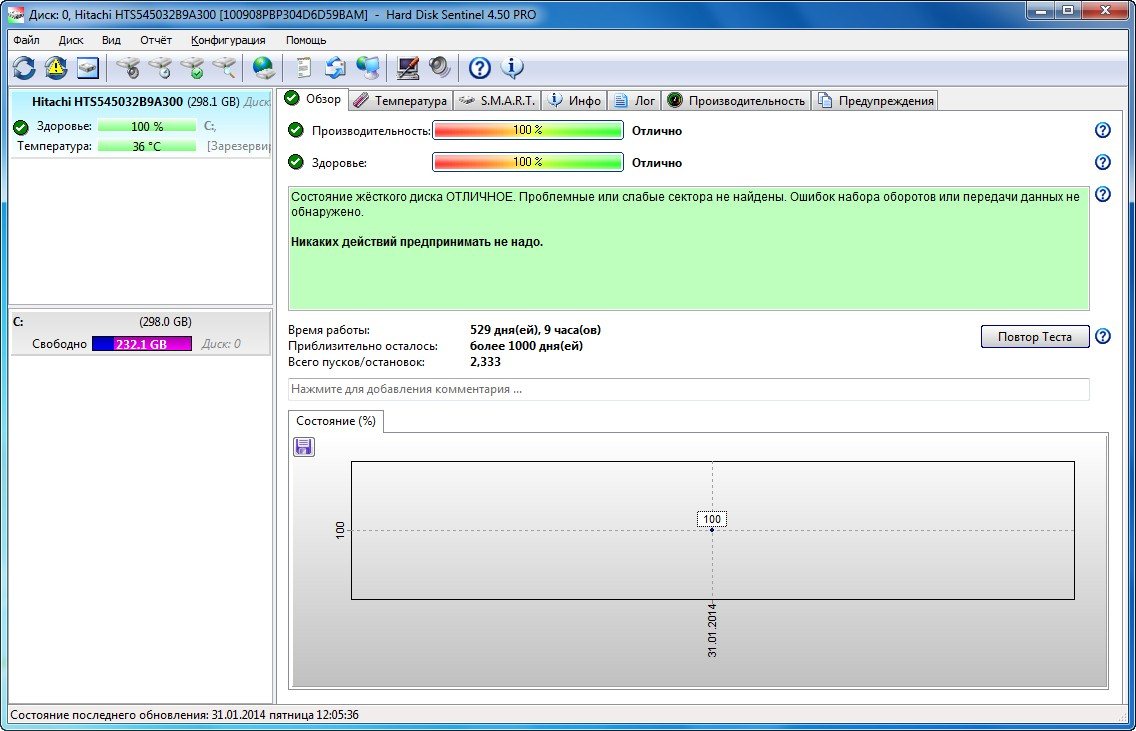Click help icon next to Повтор Теста
The width and height of the screenshot is (1136, 731).
click(1103, 336)
